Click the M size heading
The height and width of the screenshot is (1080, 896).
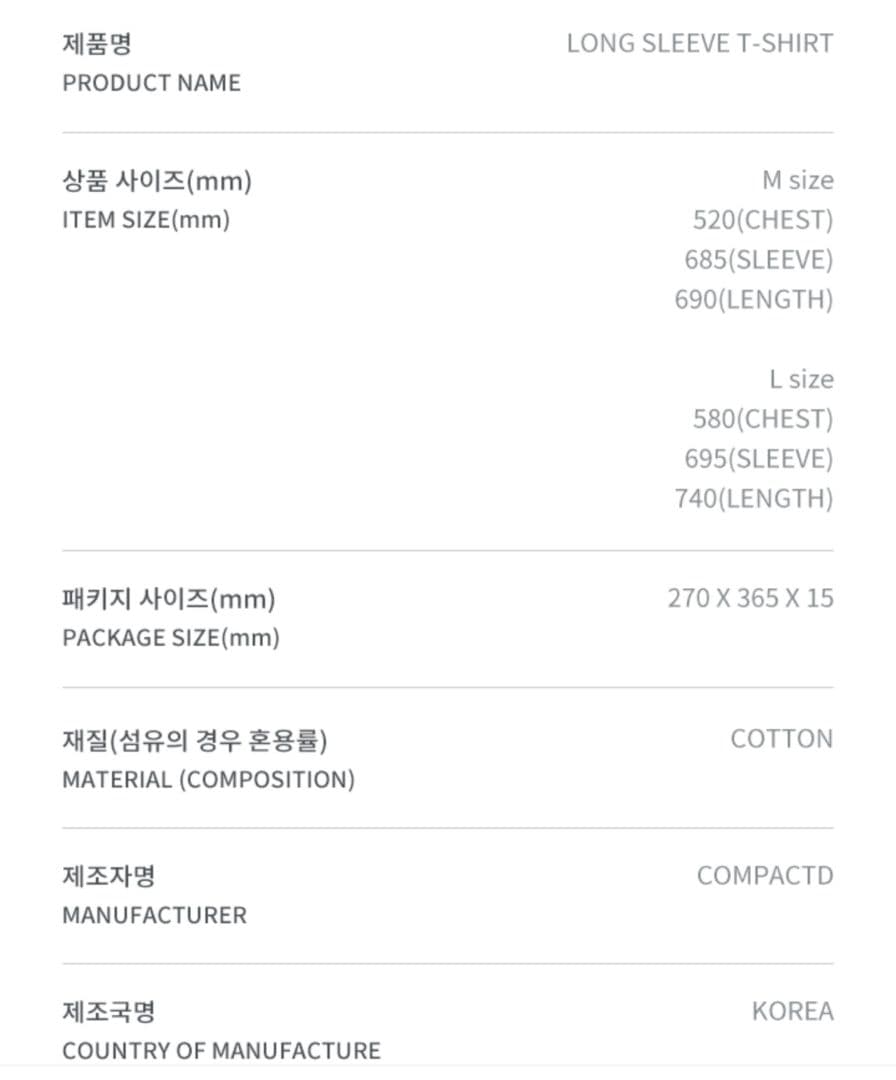(797, 181)
